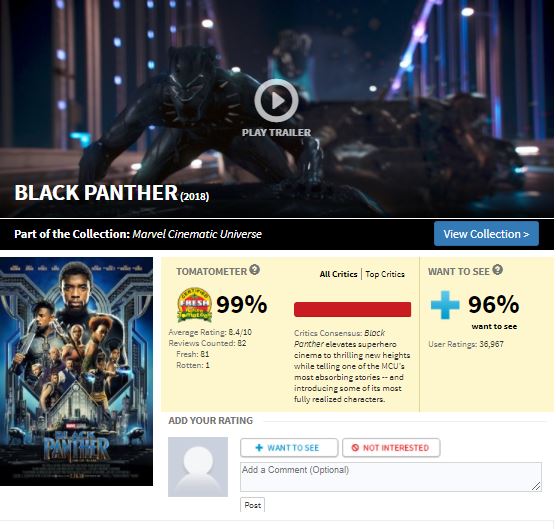The width and height of the screenshot is (556, 529).
Task: Mark the movie as Want to See
Action: (289, 448)
